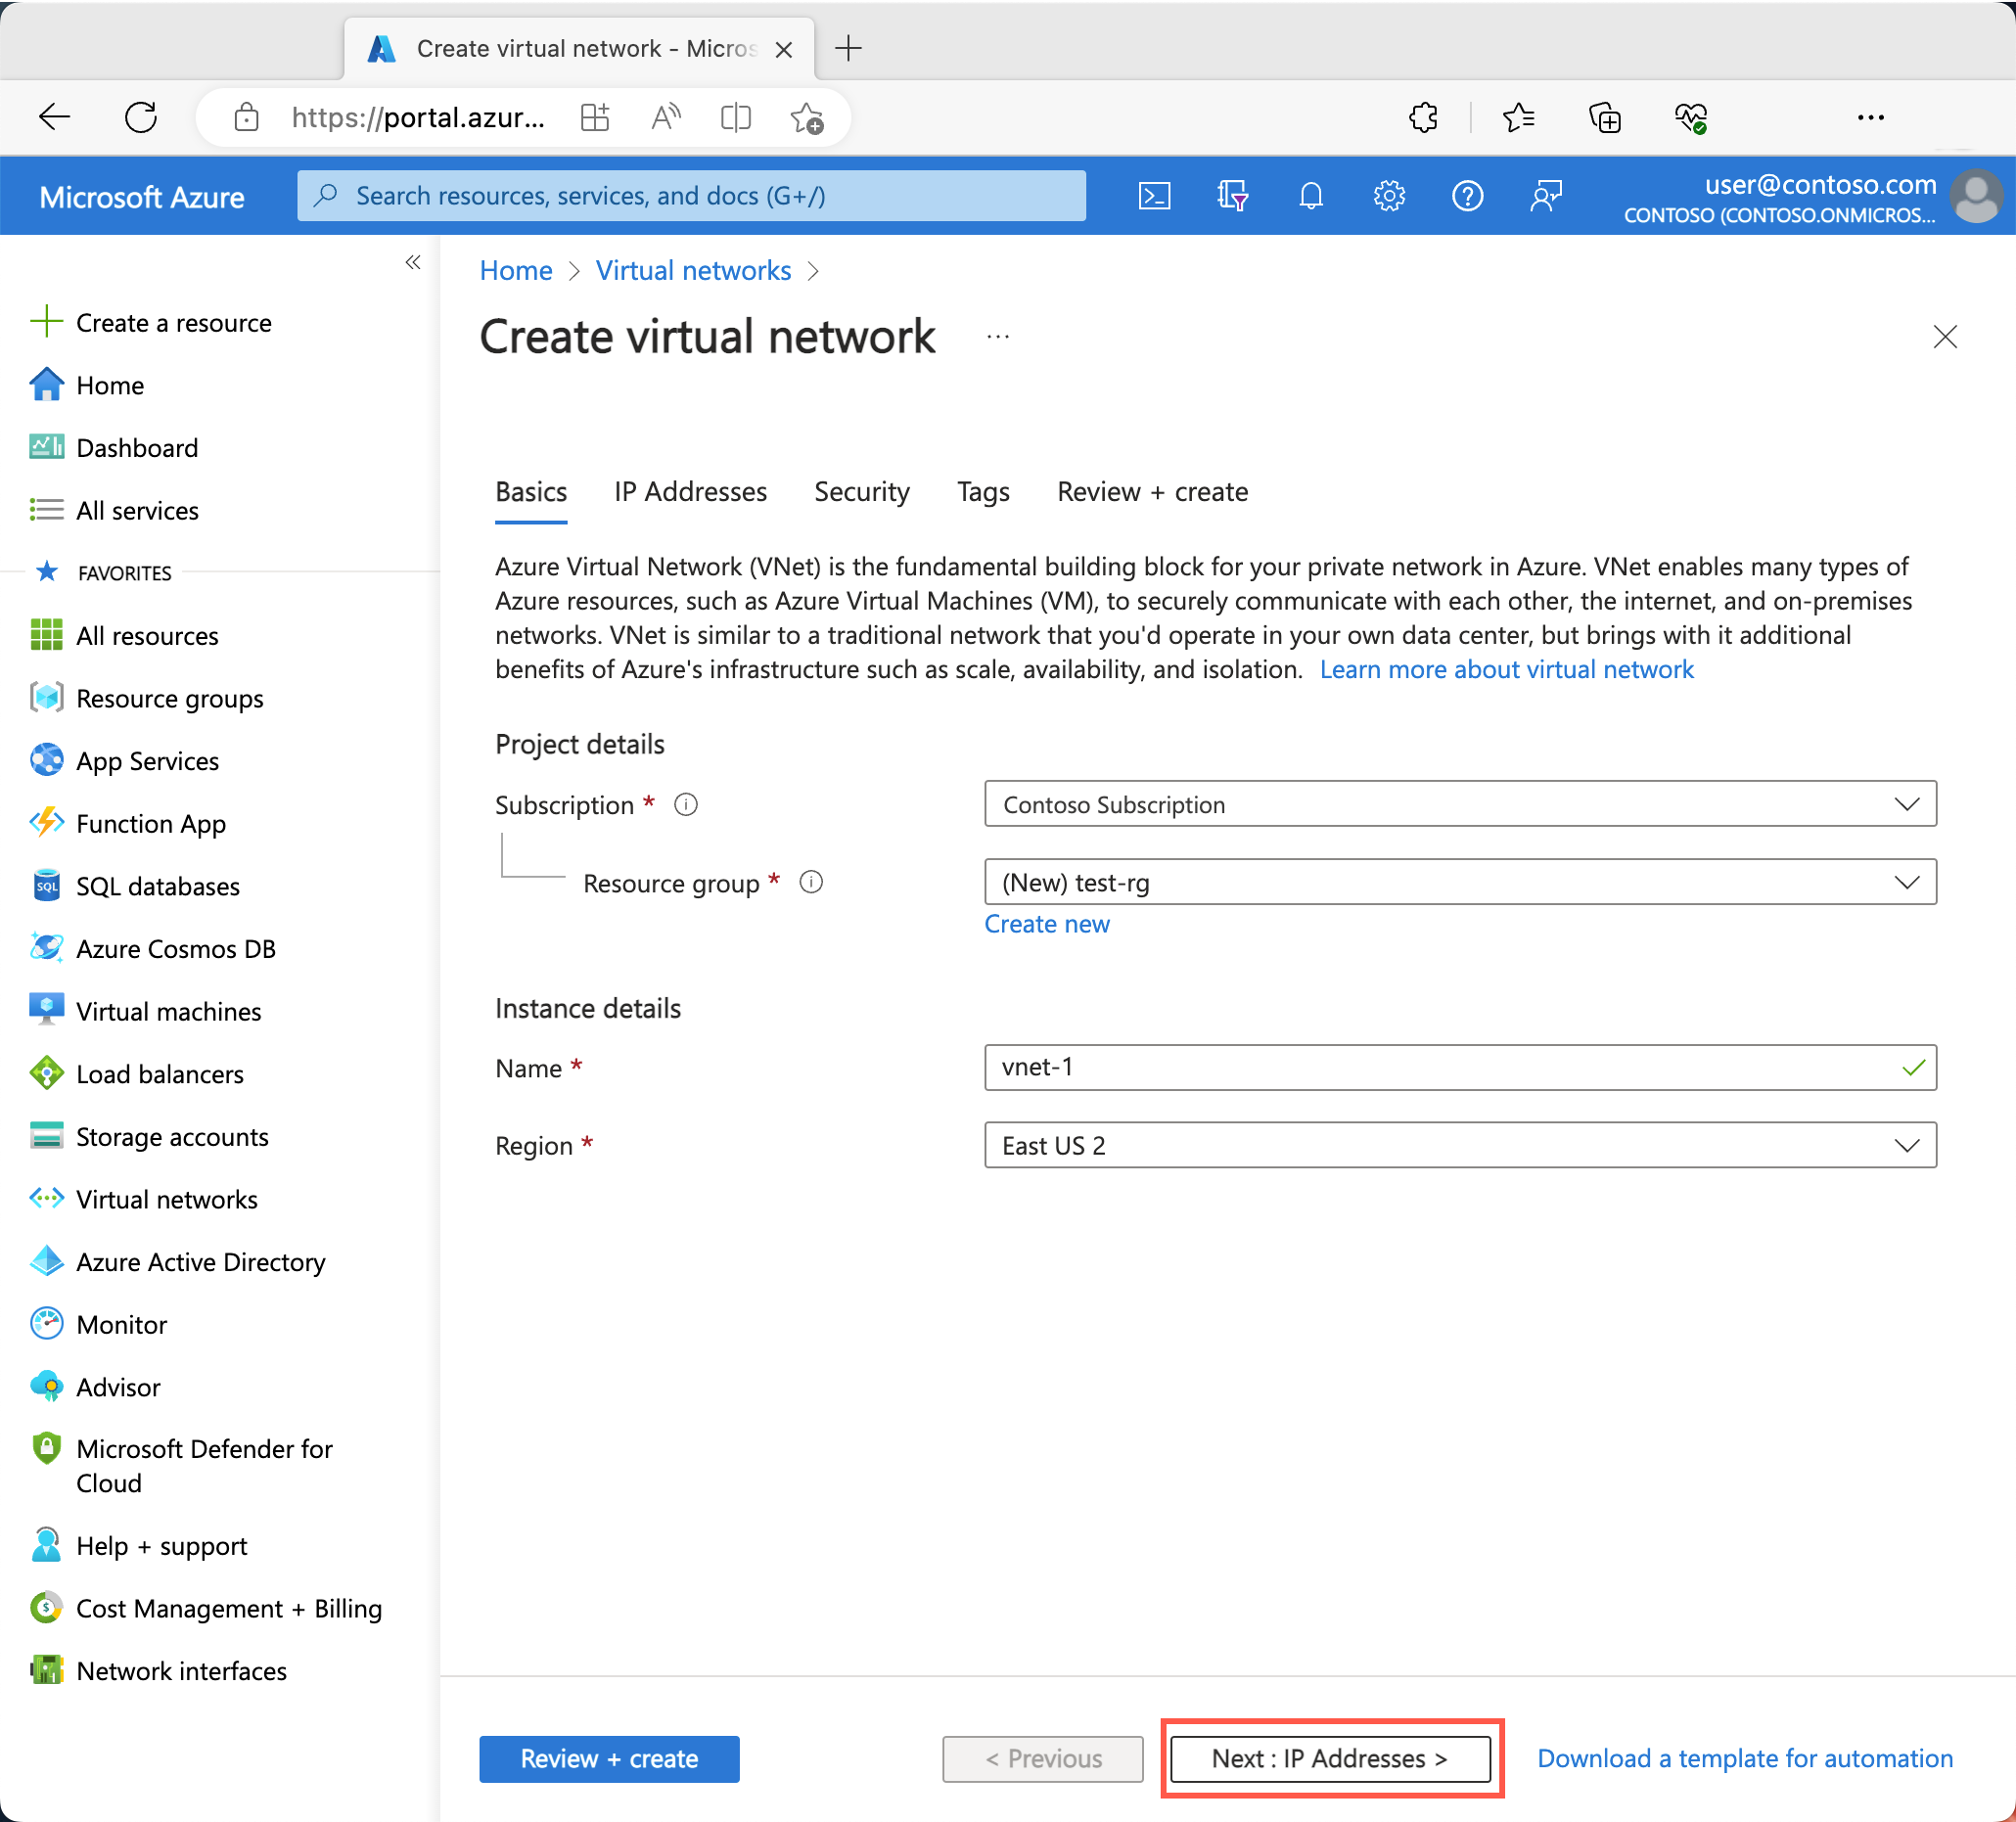Switch to the IP Addresses tab

[x=690, y=489]
